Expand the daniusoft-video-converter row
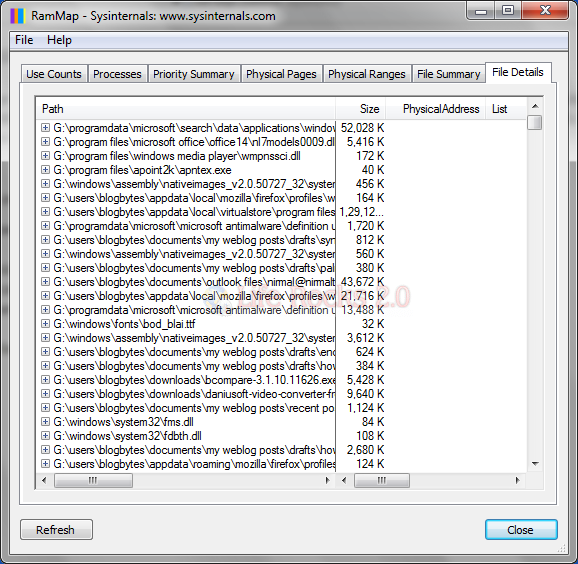 tap(45, 394)
